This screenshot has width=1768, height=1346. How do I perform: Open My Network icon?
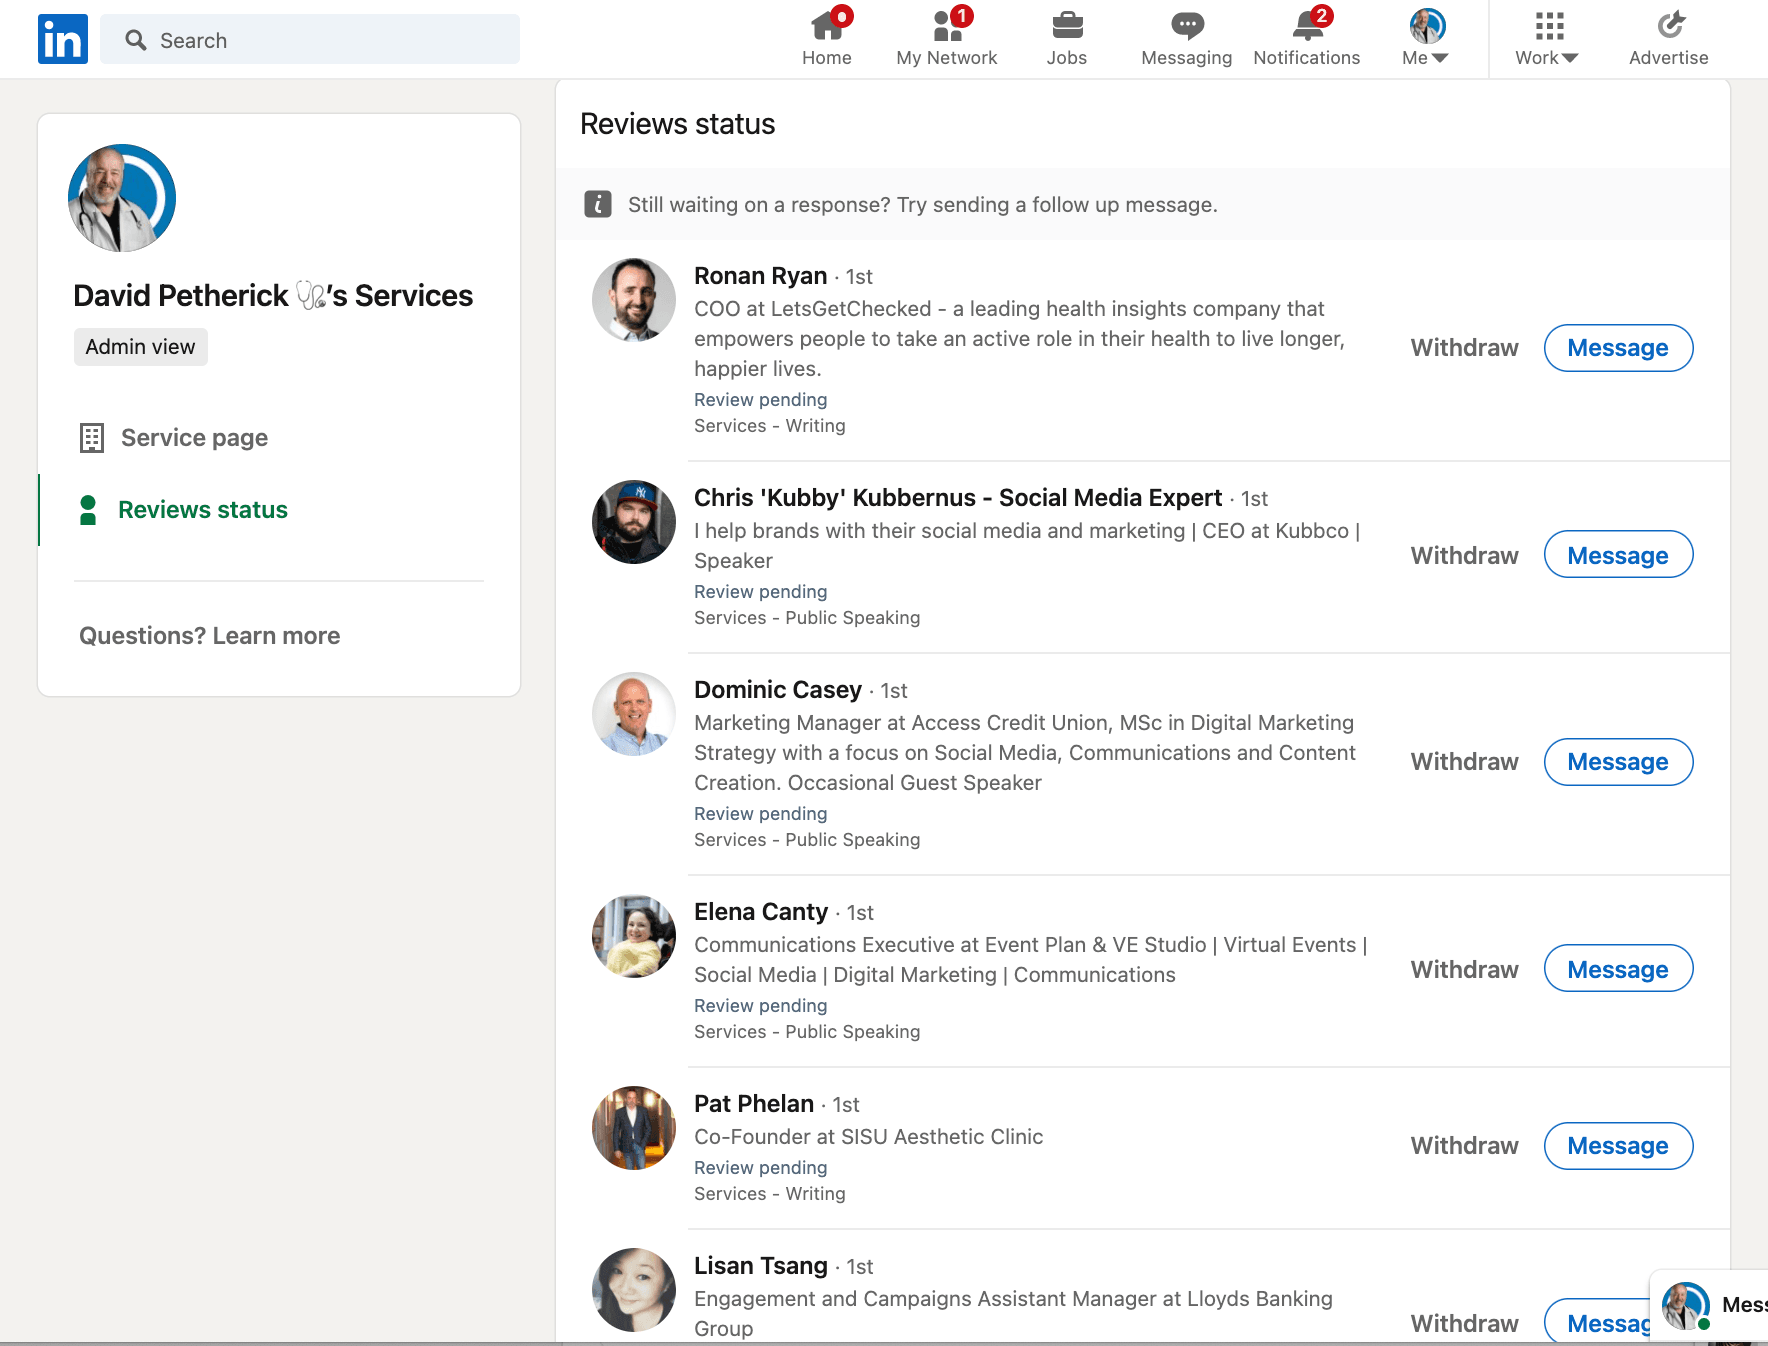coord(947,25)
